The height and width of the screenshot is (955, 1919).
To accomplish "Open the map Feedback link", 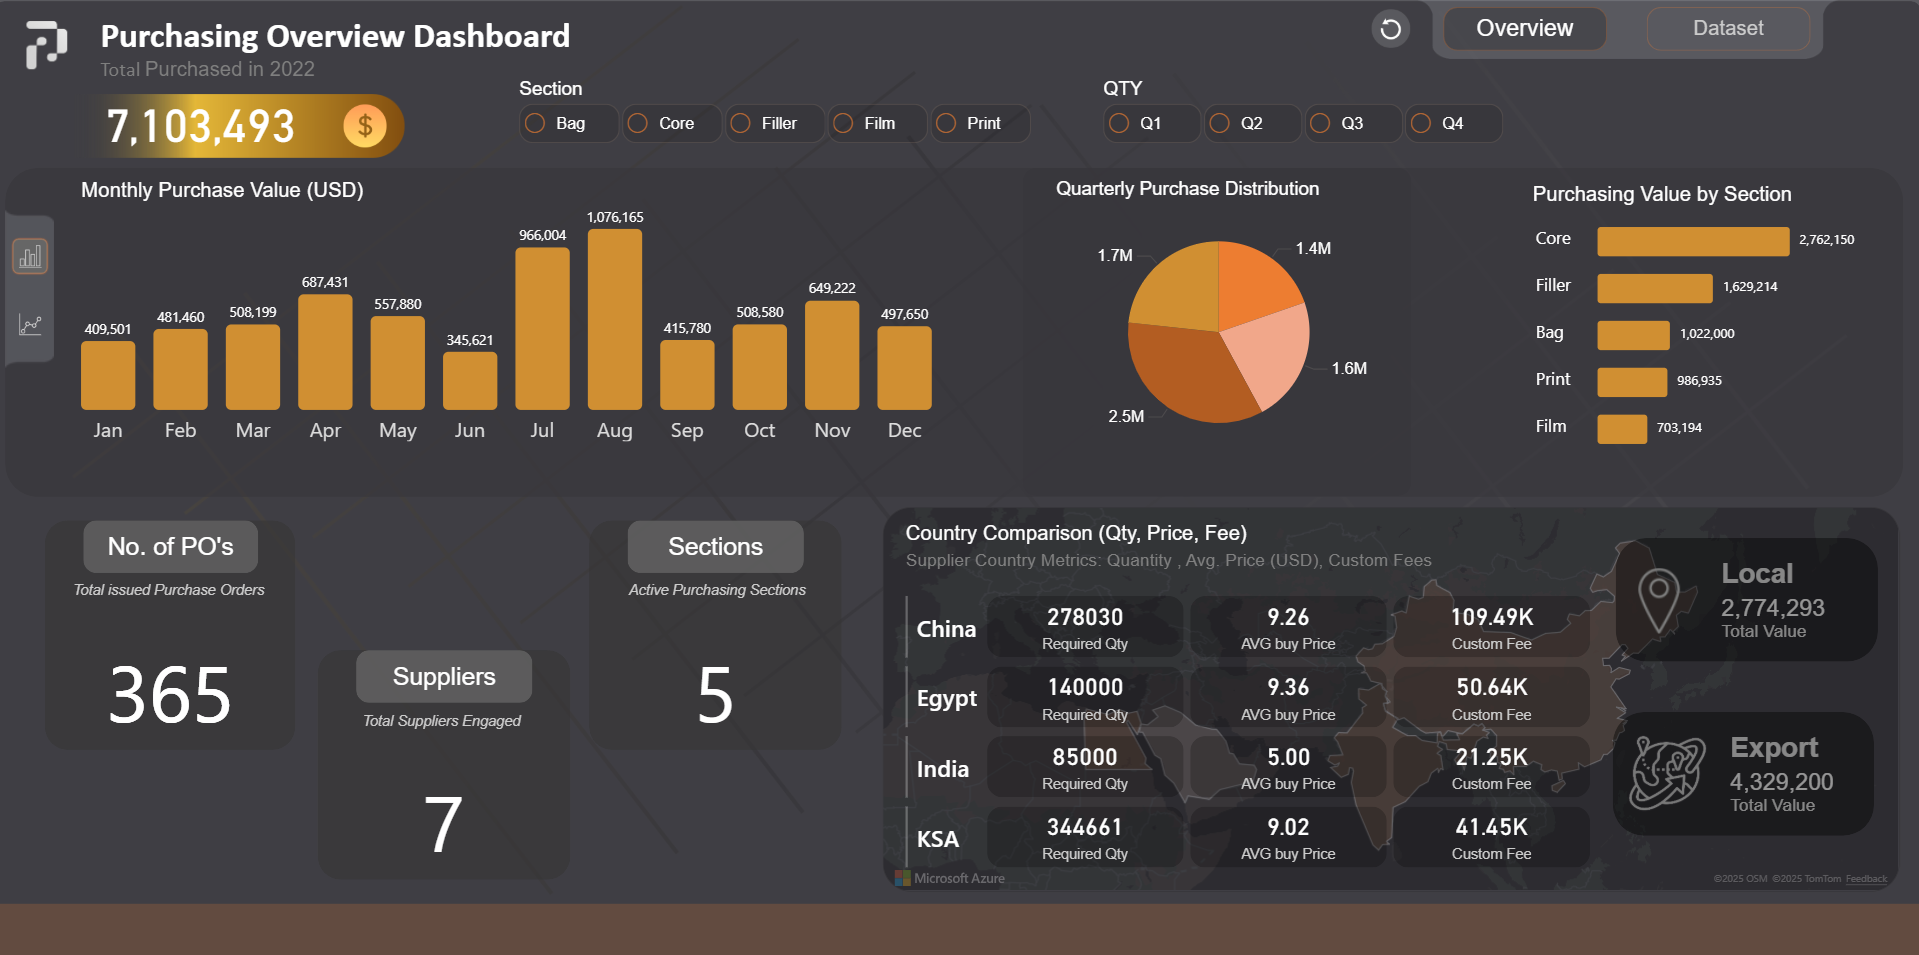I will (1866, 879).
